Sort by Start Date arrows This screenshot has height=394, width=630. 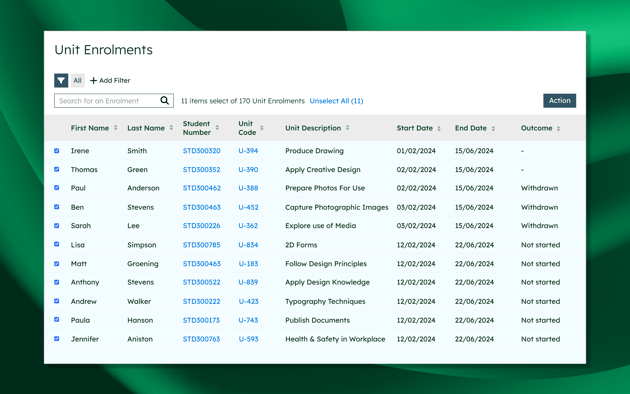[x=439, y=128]
